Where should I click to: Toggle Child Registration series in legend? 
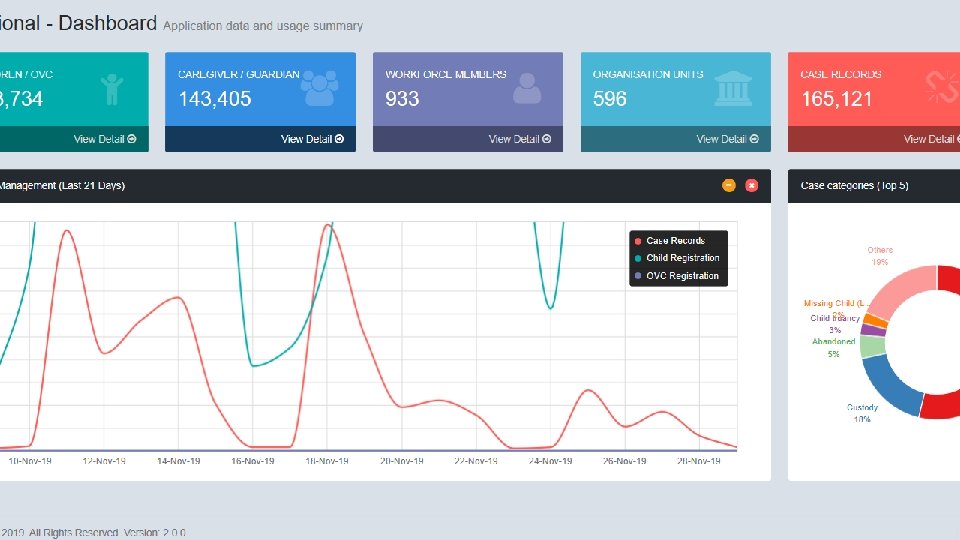pos(677,258)
